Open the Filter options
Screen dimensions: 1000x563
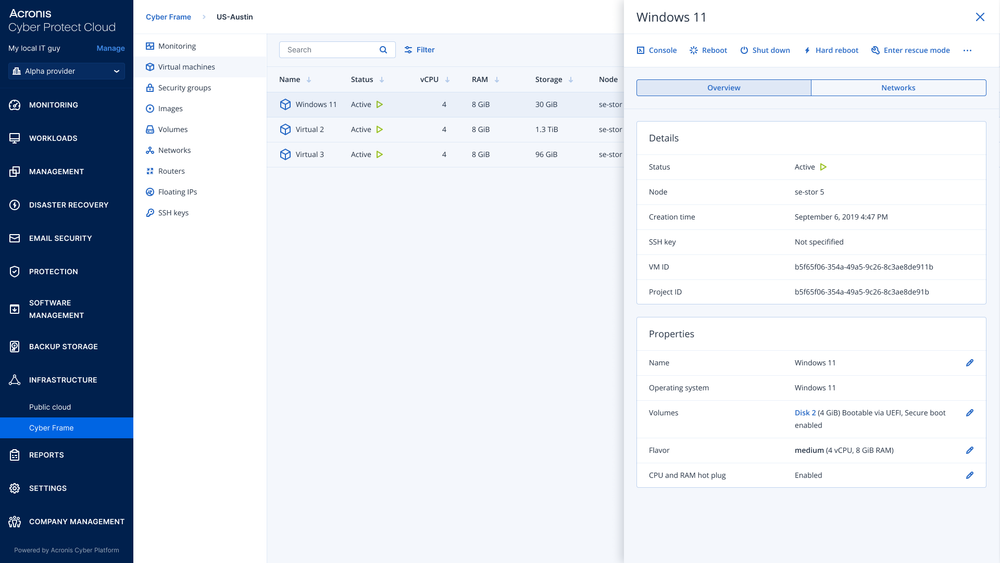(x=419, y=50)
